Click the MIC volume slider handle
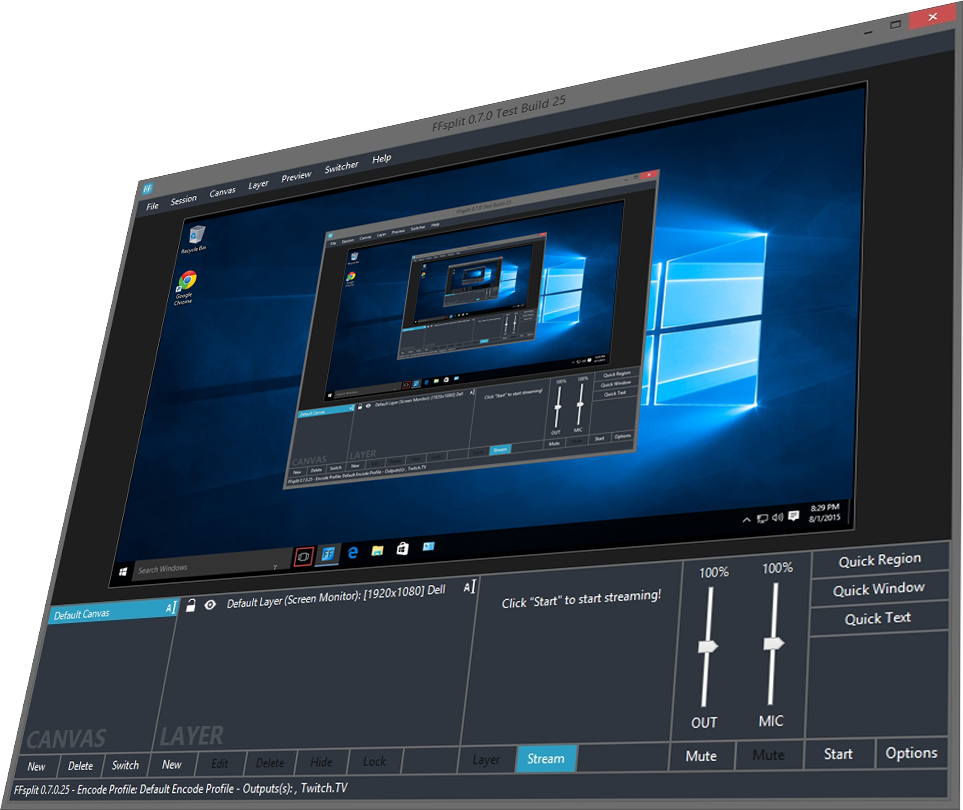 point(772,644)
